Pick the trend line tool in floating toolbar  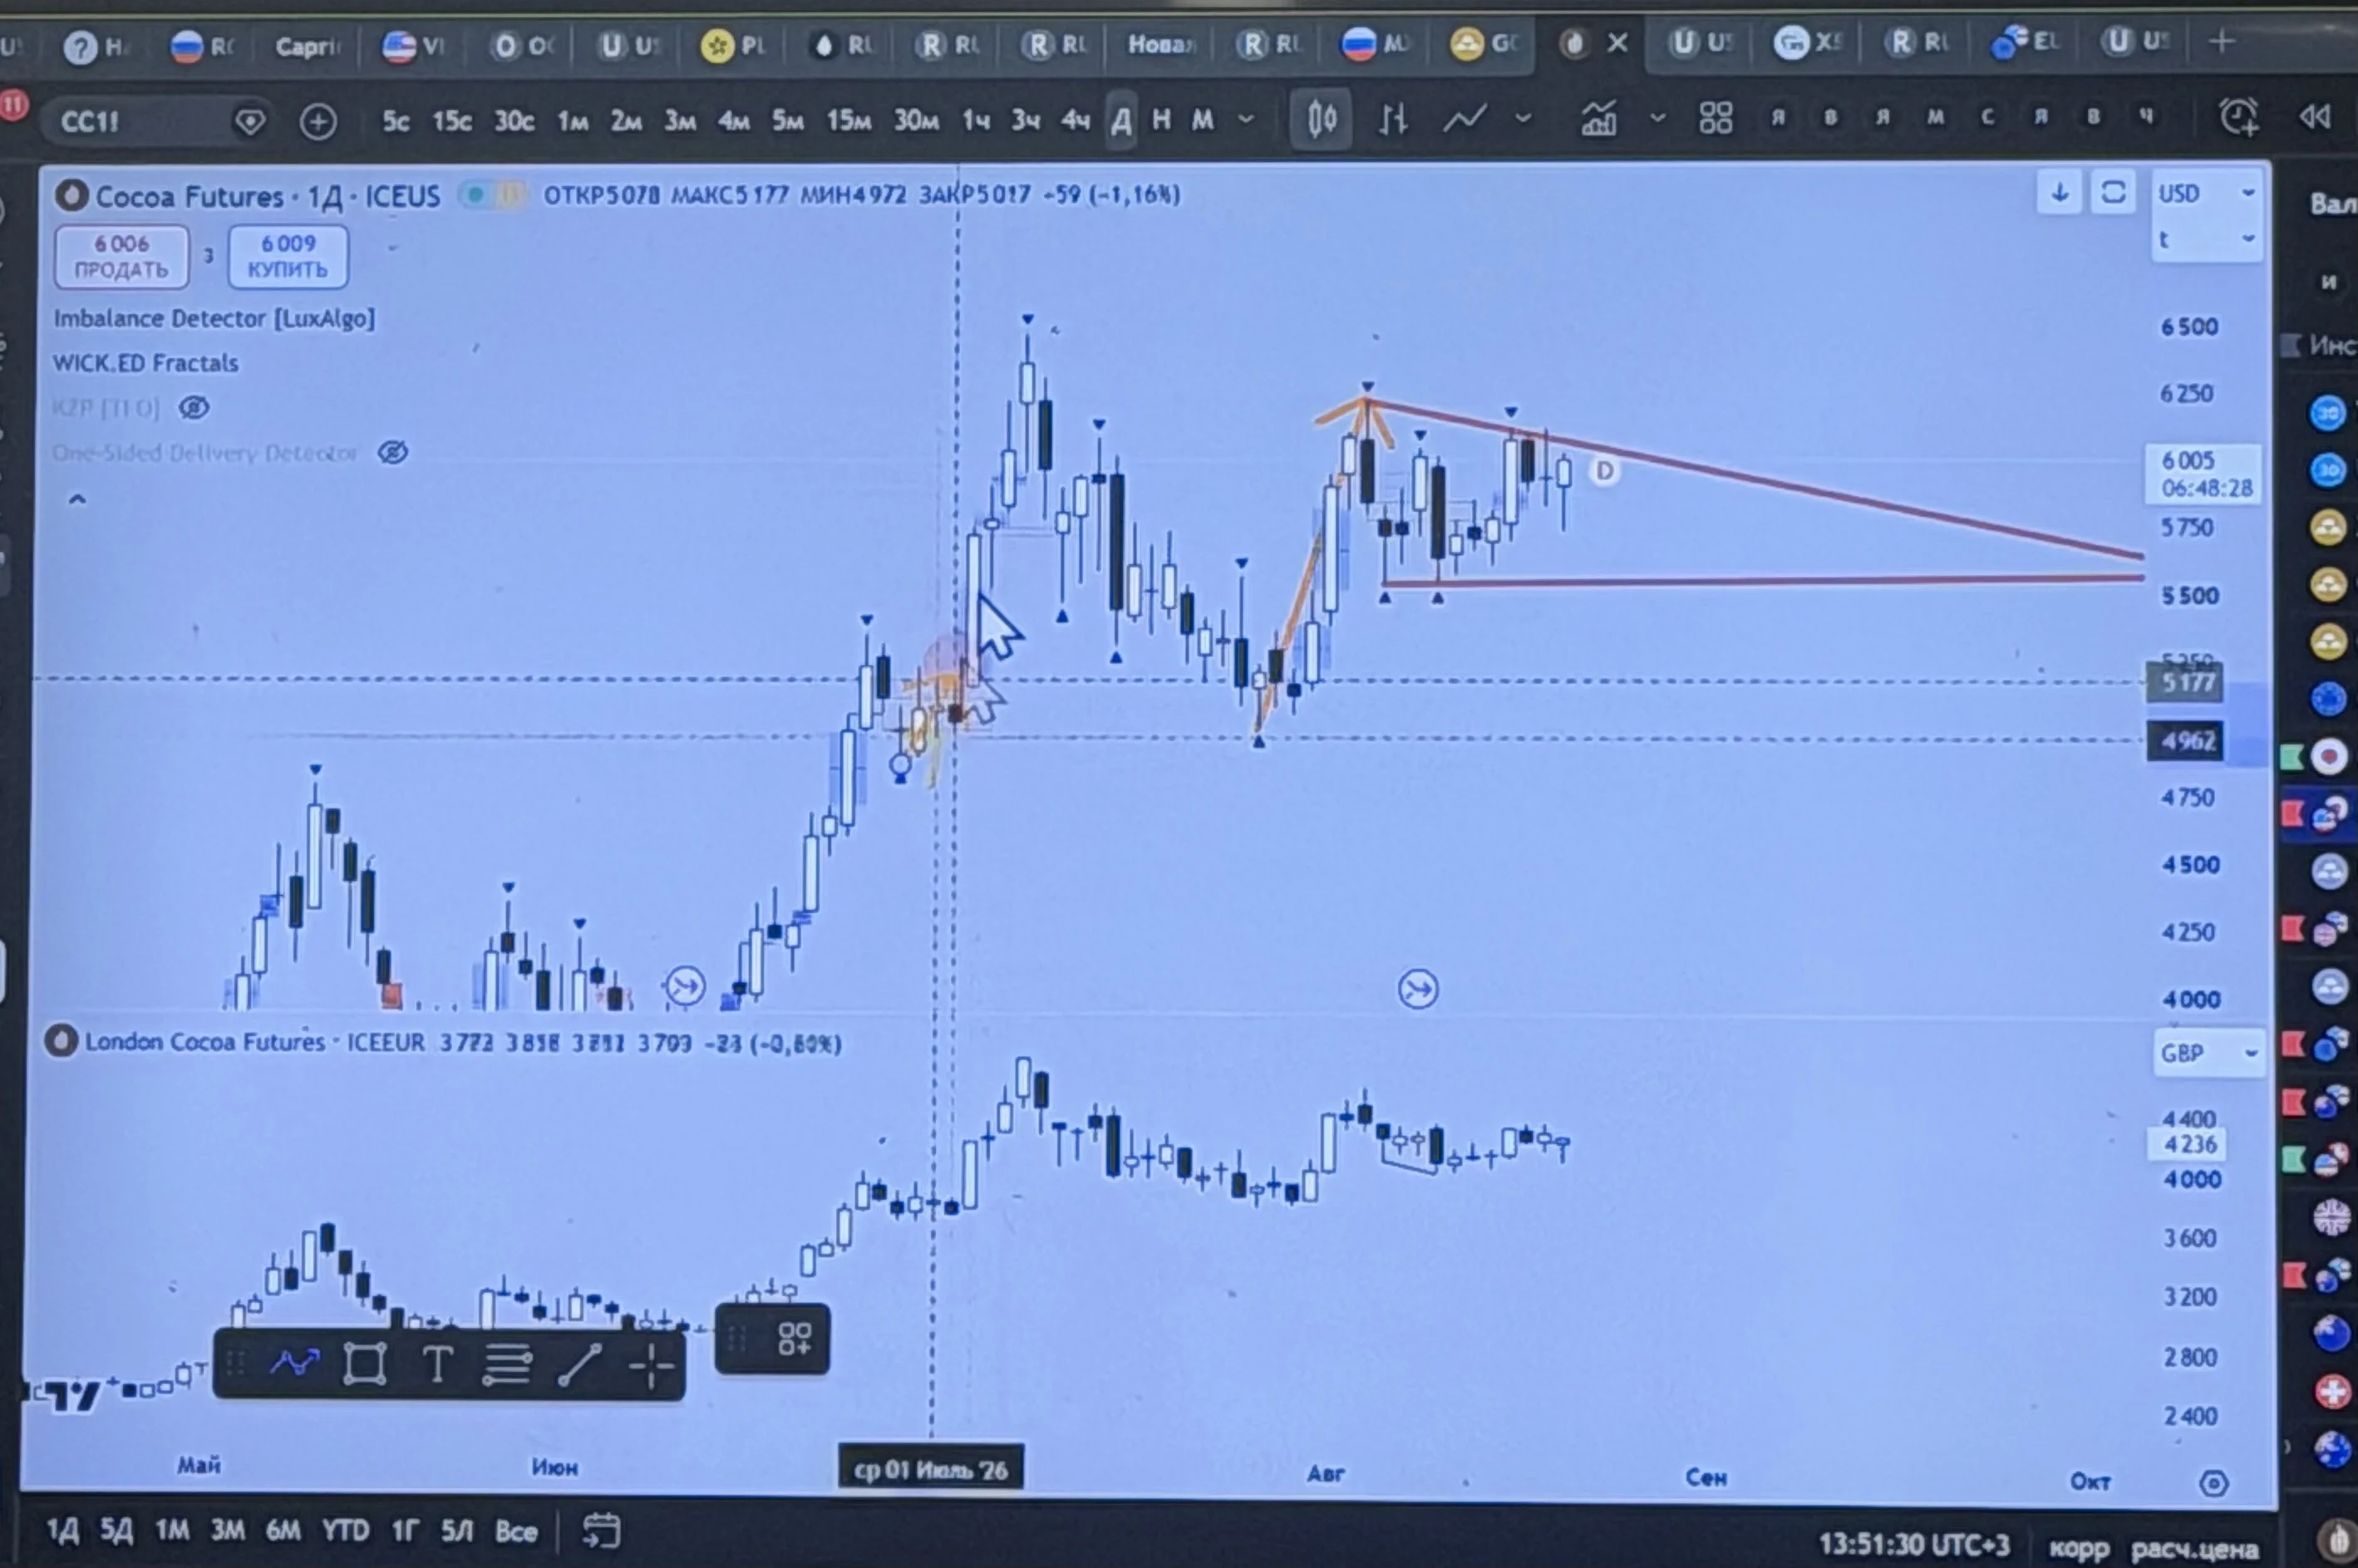[x=579, y=1364]
